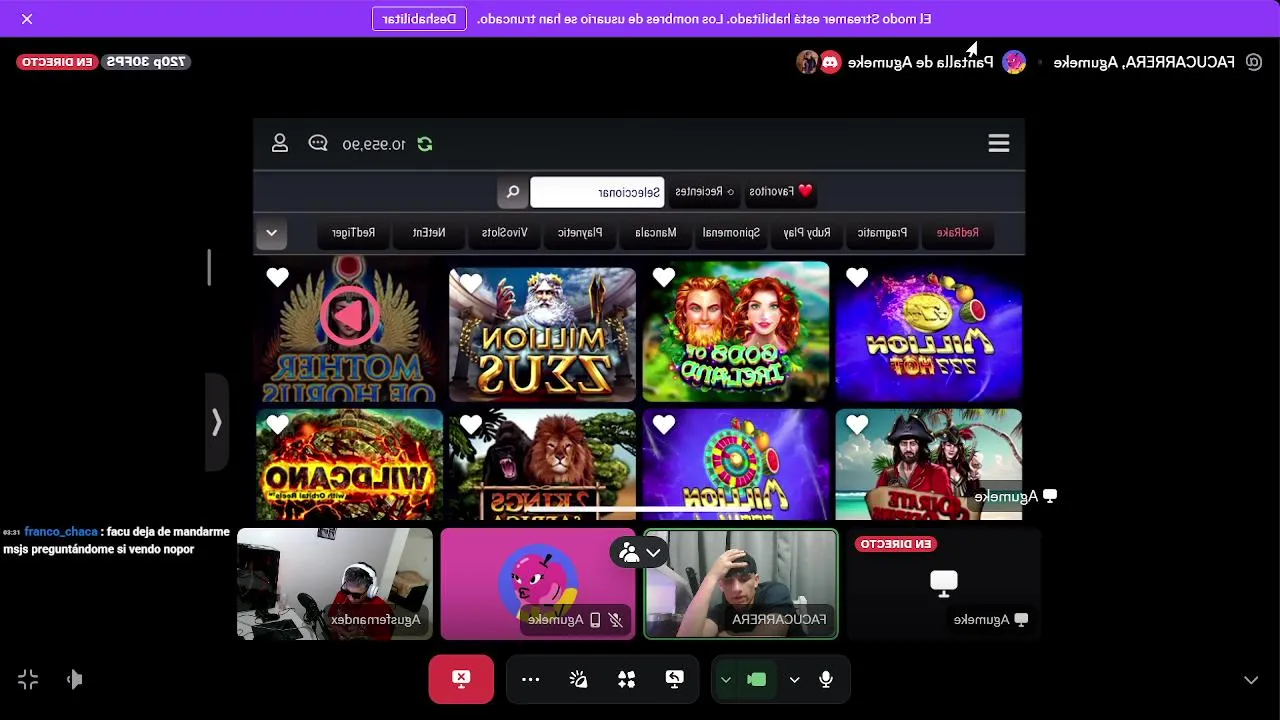Open the Favoritos filter button

(x=780, y=192)
